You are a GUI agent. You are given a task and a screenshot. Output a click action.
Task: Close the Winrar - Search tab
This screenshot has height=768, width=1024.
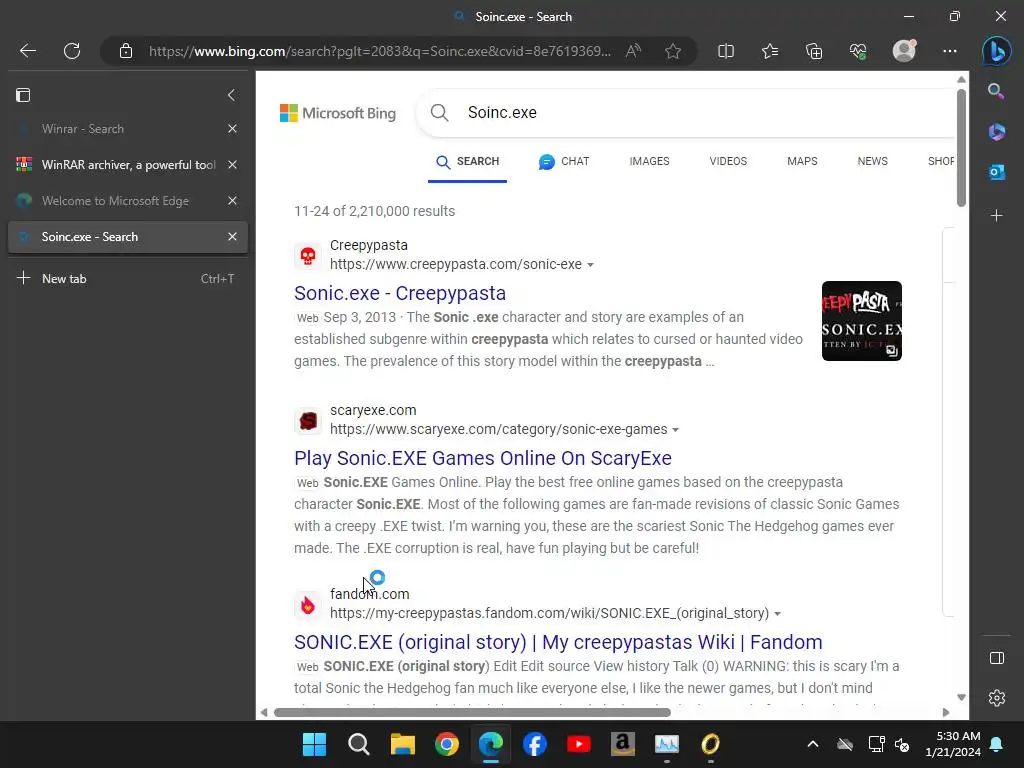pos(232,129)
